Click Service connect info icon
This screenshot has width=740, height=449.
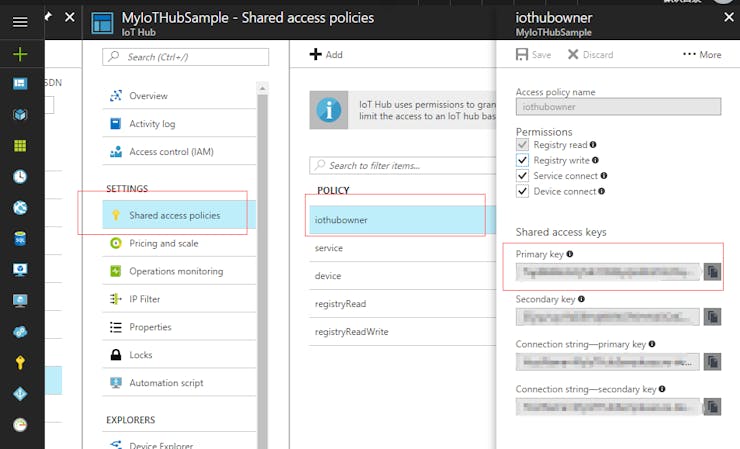pos(604,176)
